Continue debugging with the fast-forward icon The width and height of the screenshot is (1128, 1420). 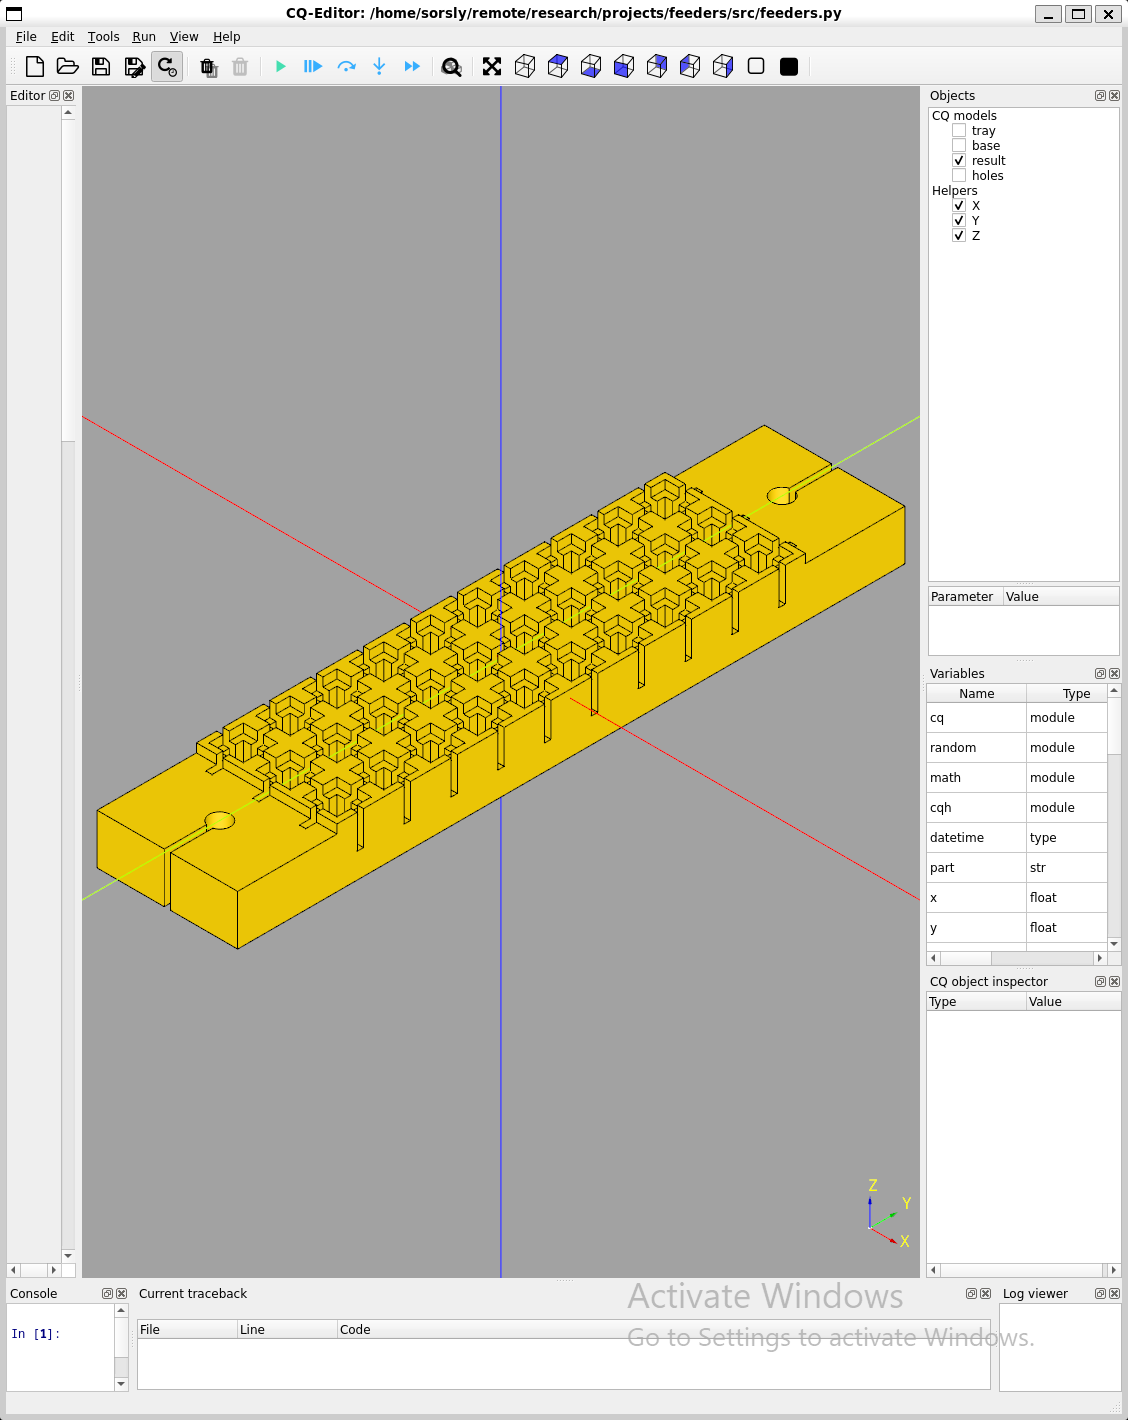[412, 67]
